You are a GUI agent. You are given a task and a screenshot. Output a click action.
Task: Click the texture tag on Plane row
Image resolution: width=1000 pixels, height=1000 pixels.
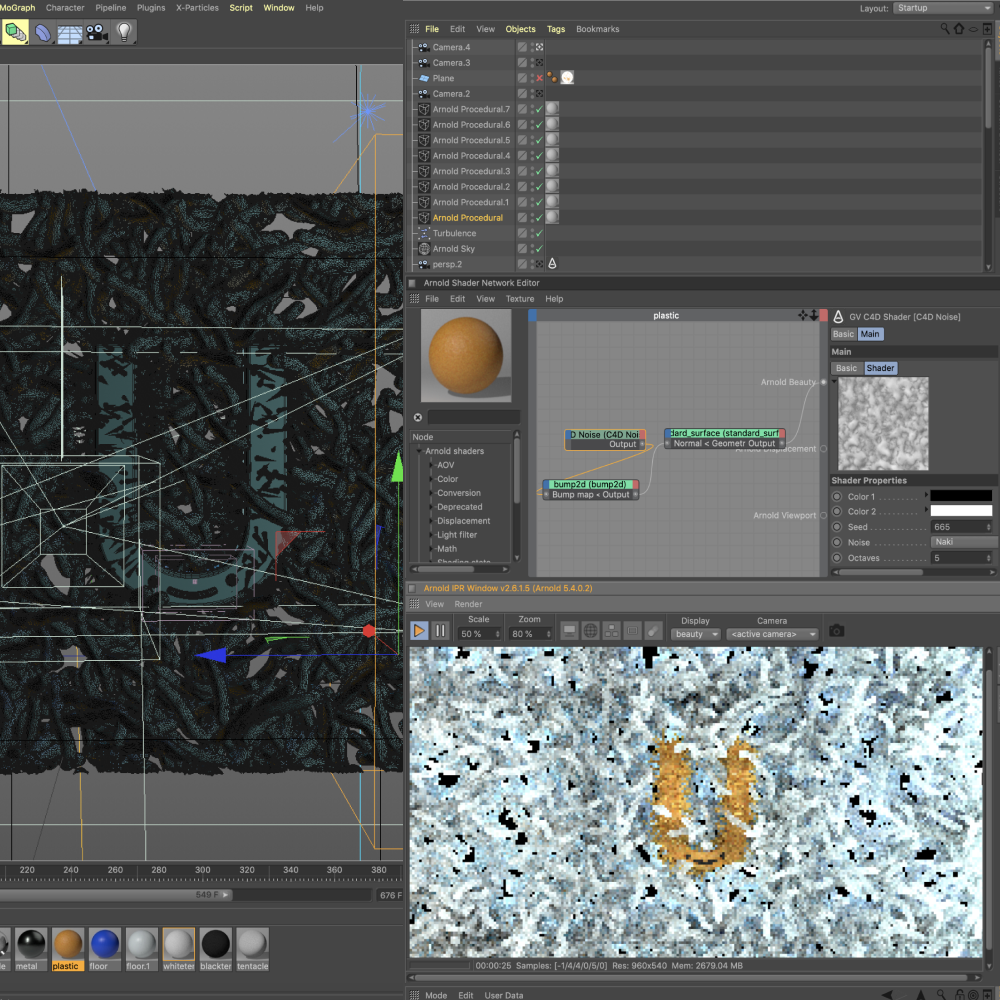pyautogui.click(x=567, y=78)
